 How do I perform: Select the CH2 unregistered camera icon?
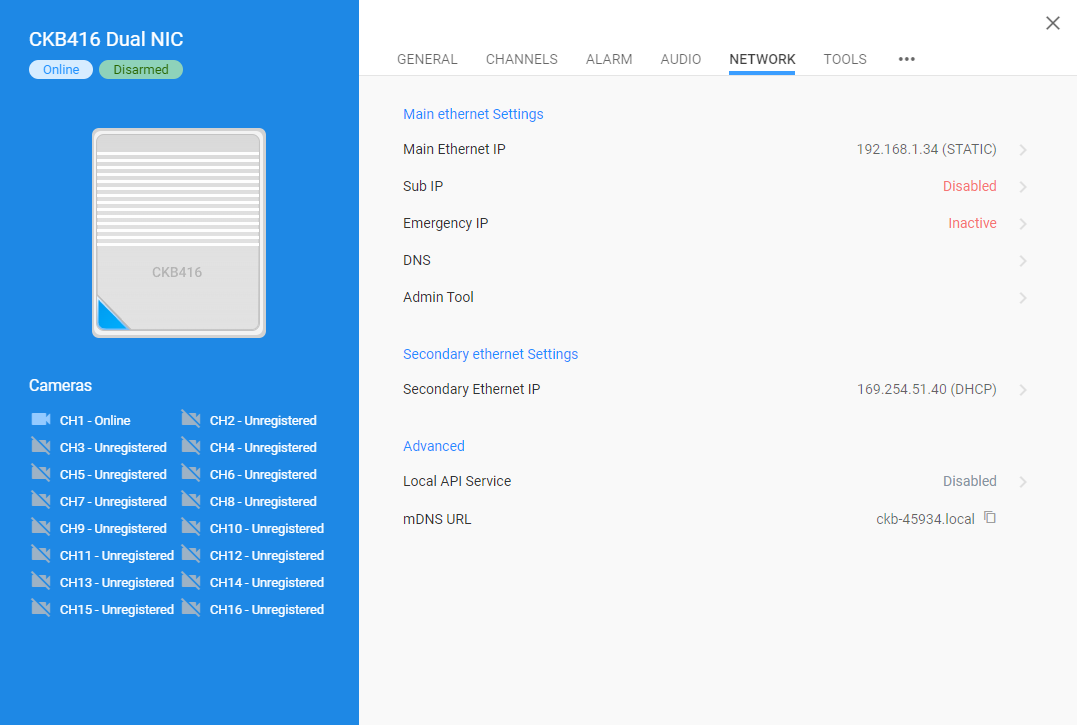pyautogui.click(x=191, y=419)
